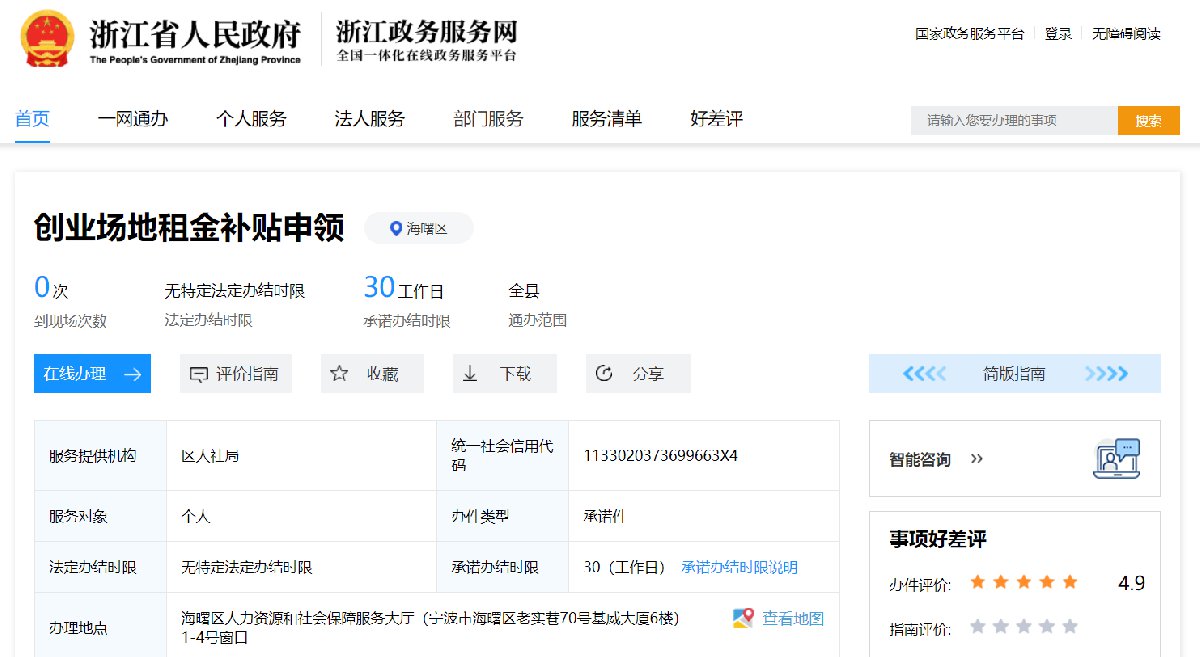This screenshot has width=1200, height=657.
Task: Click the comment icon for 评价指南
Action: click(198, 374)
